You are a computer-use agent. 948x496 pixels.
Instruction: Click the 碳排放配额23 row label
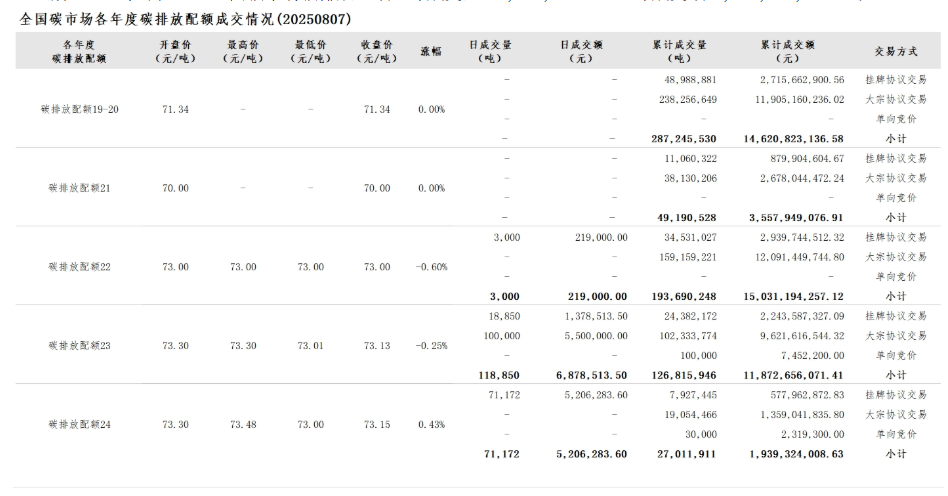coord(79,345)
